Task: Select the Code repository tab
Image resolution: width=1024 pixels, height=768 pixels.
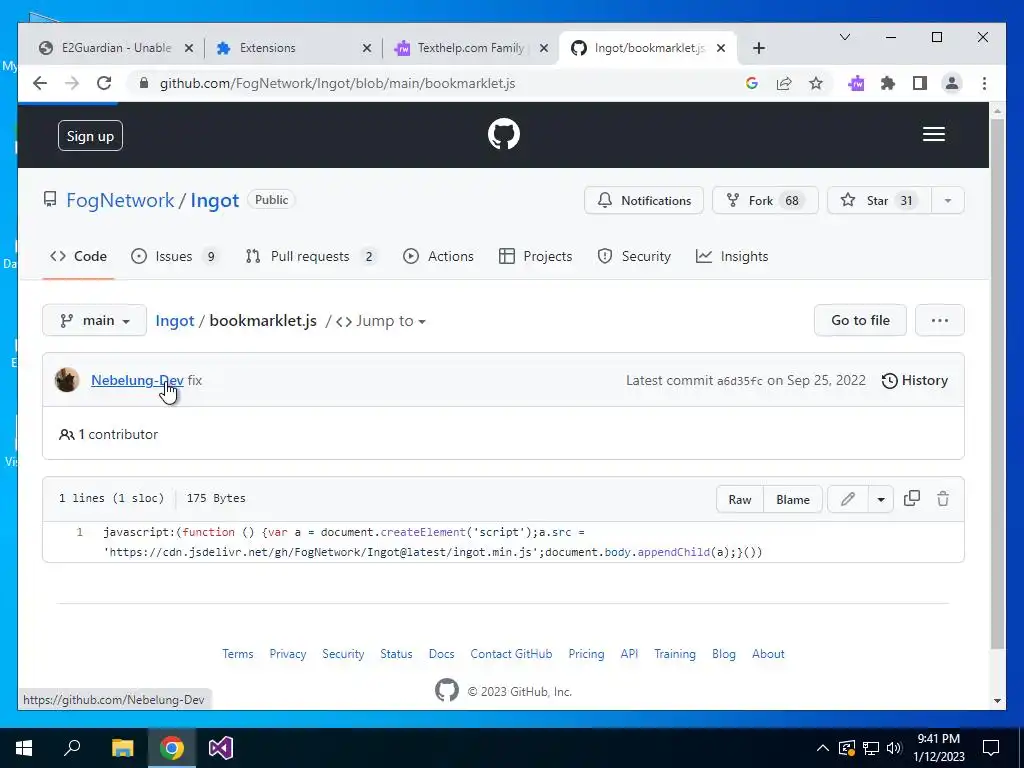Action: 78,256
